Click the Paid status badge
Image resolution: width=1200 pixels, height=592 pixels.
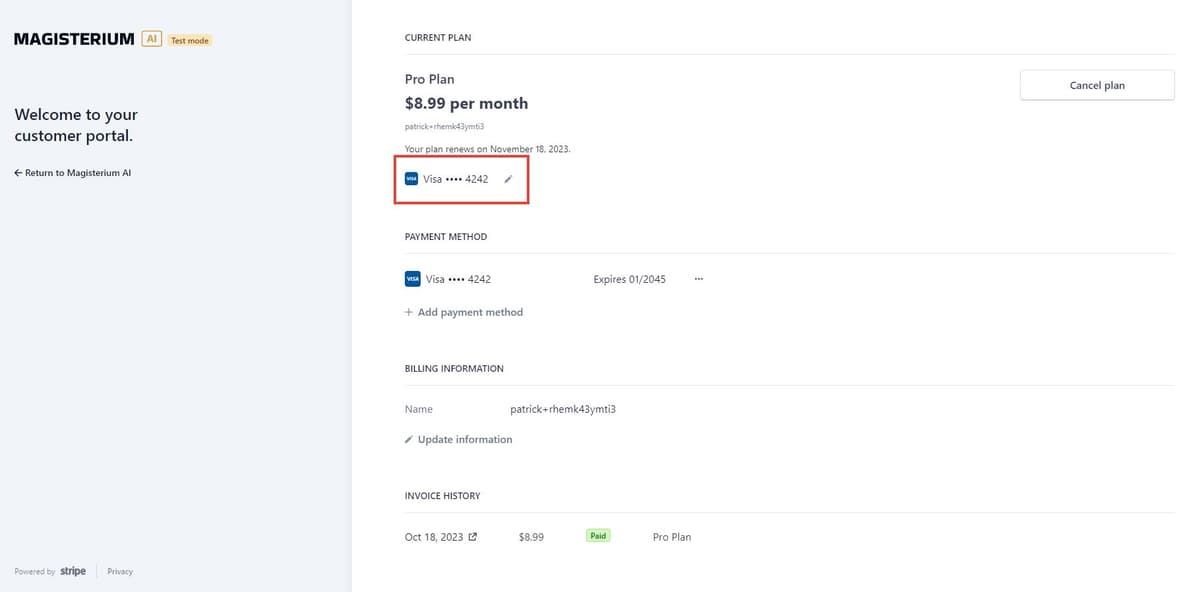click(x=597, y=535)
